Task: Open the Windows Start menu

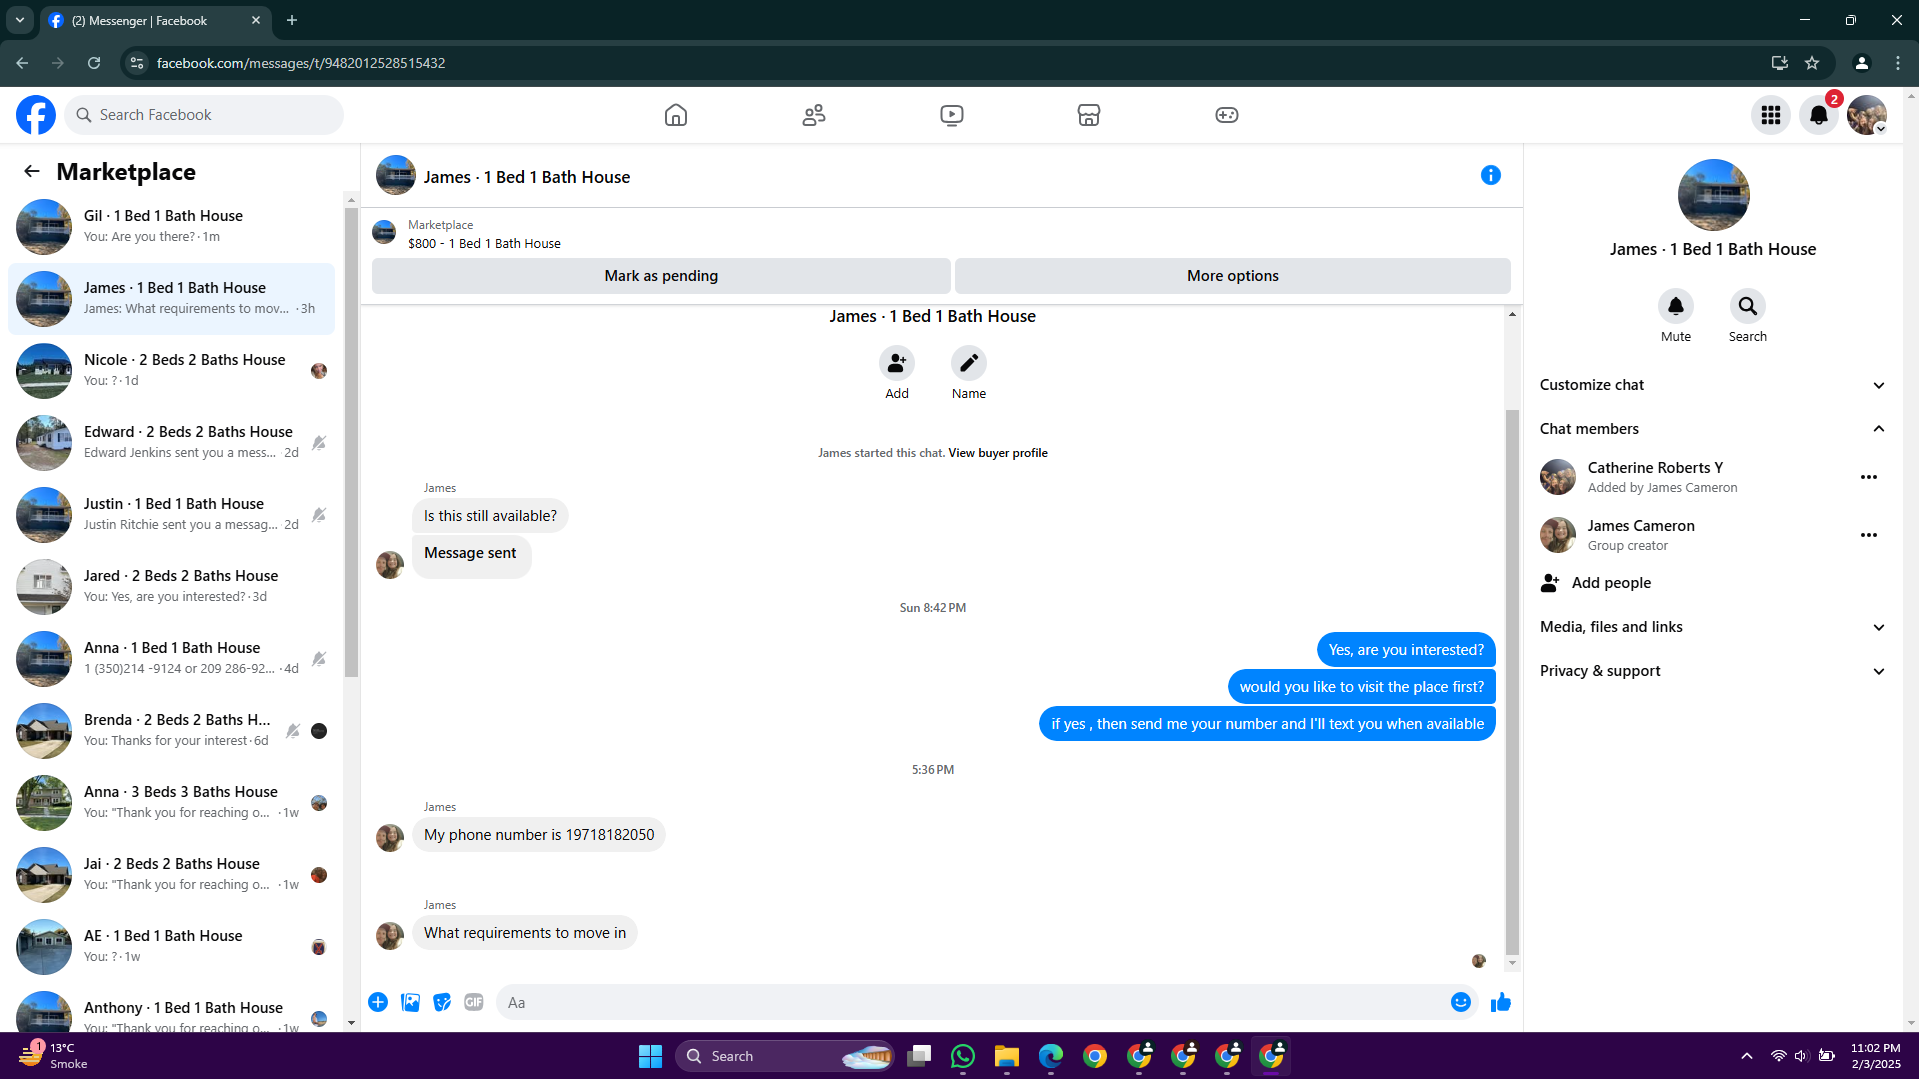Action: click(650, 1056)
